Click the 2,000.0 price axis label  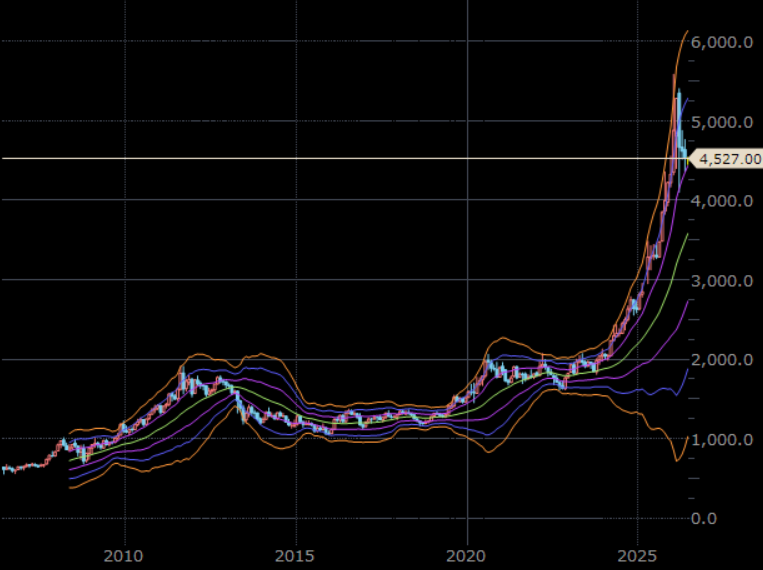(x=722, y=360)
